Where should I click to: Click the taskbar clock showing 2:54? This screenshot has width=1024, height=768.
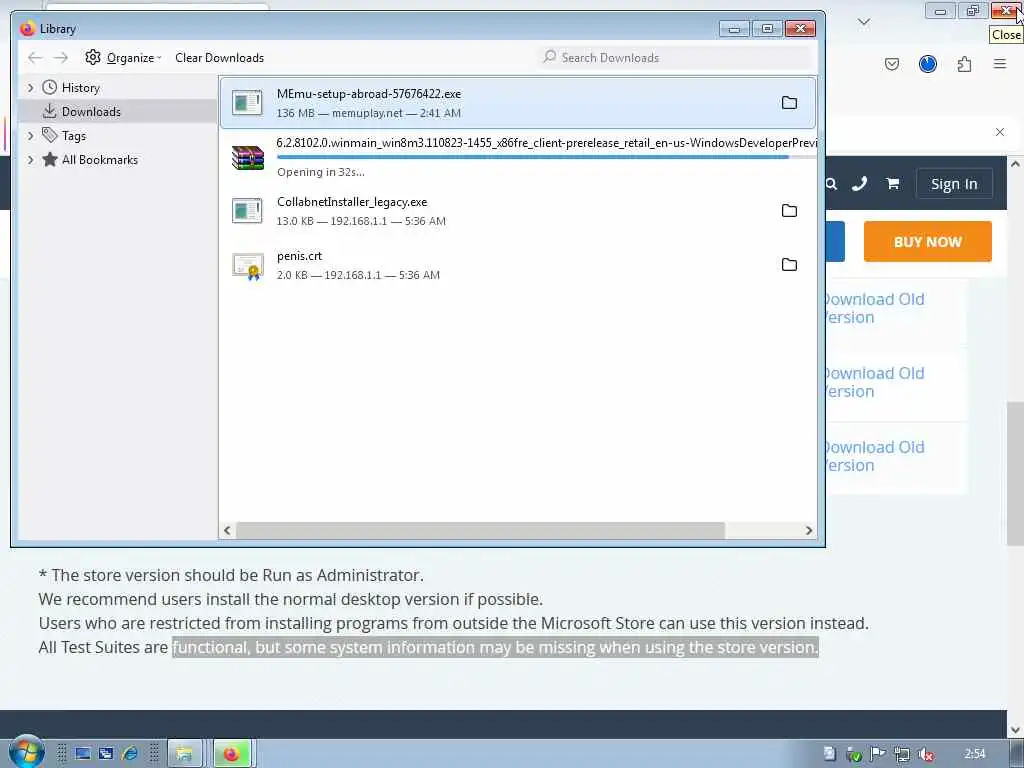pyautogui.click(x=974, y=754)
